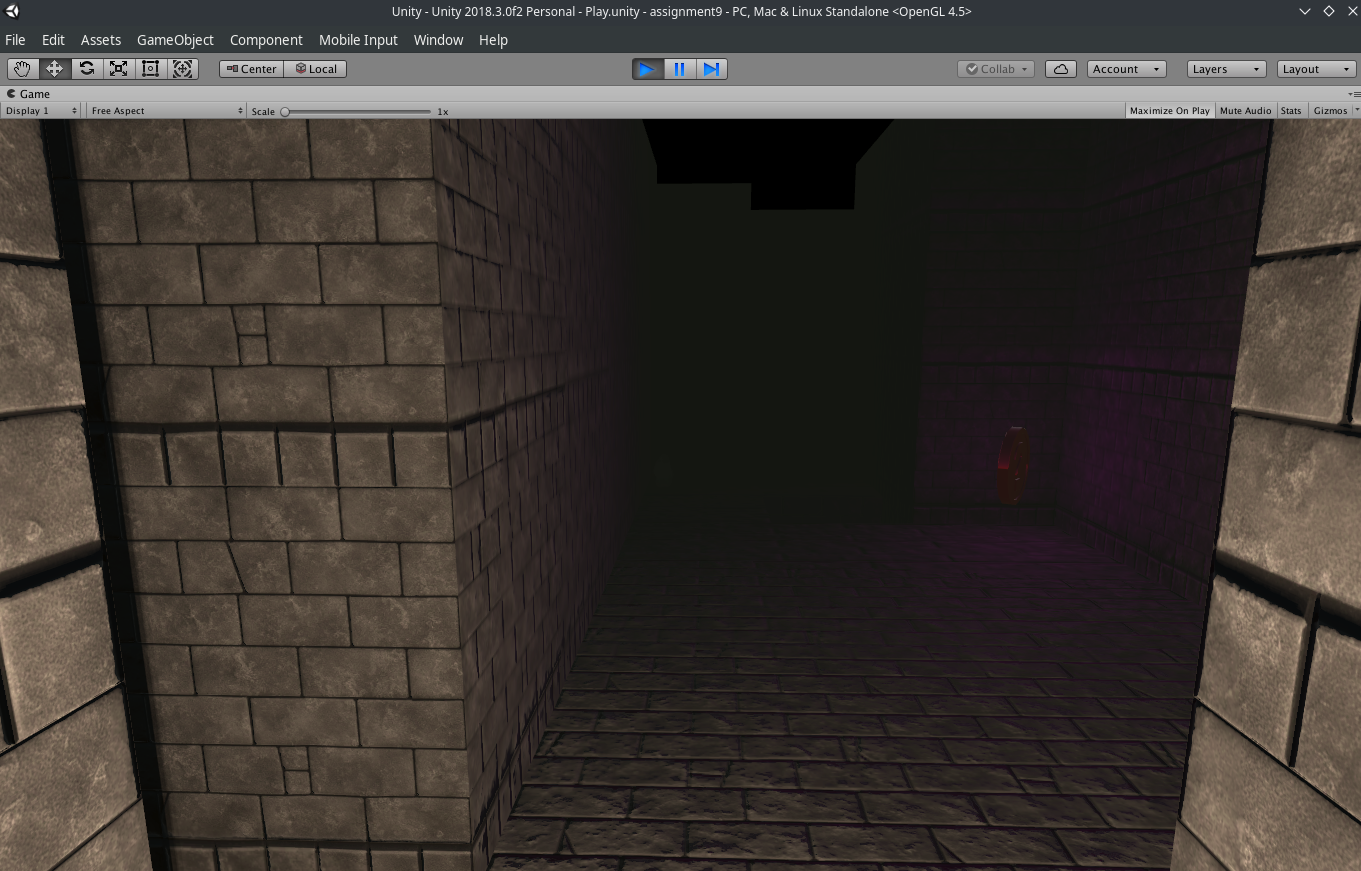
Task: Stop play mode with Play button
Action: point(647,69)
